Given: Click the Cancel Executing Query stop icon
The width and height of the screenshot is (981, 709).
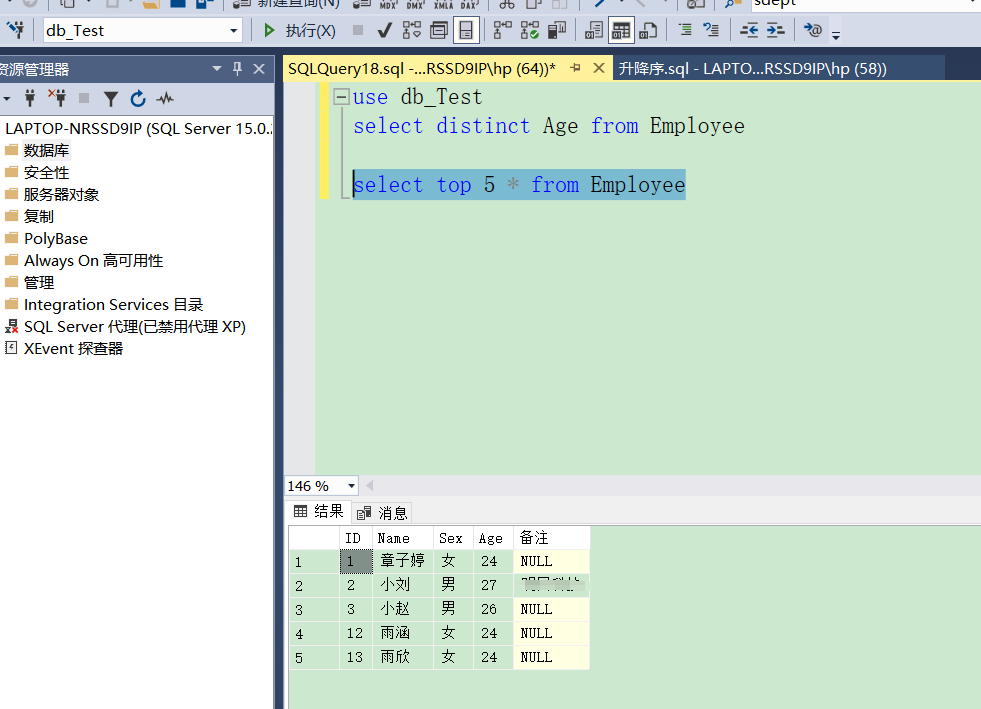Looking at the screenshot, I should 358,30.
